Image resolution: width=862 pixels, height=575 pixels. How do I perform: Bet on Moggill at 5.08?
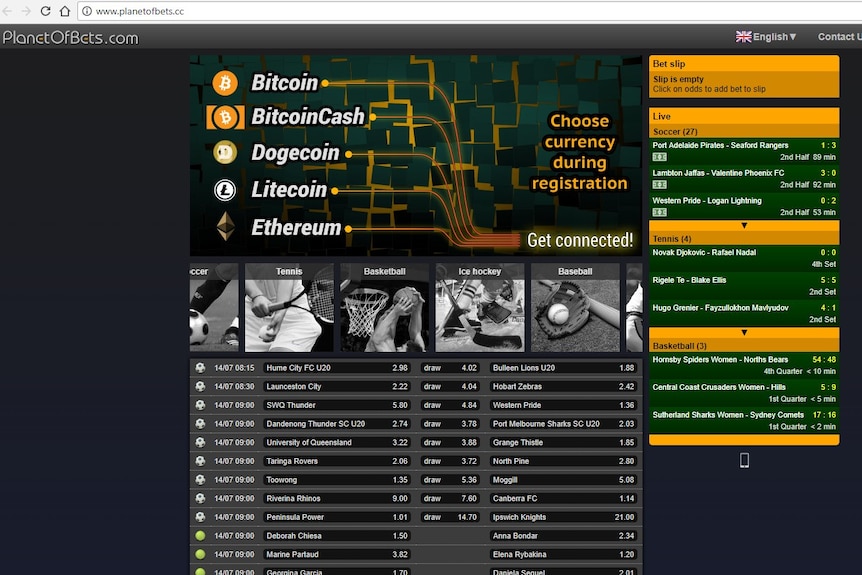pyautogui.click(x=563, y=480)
